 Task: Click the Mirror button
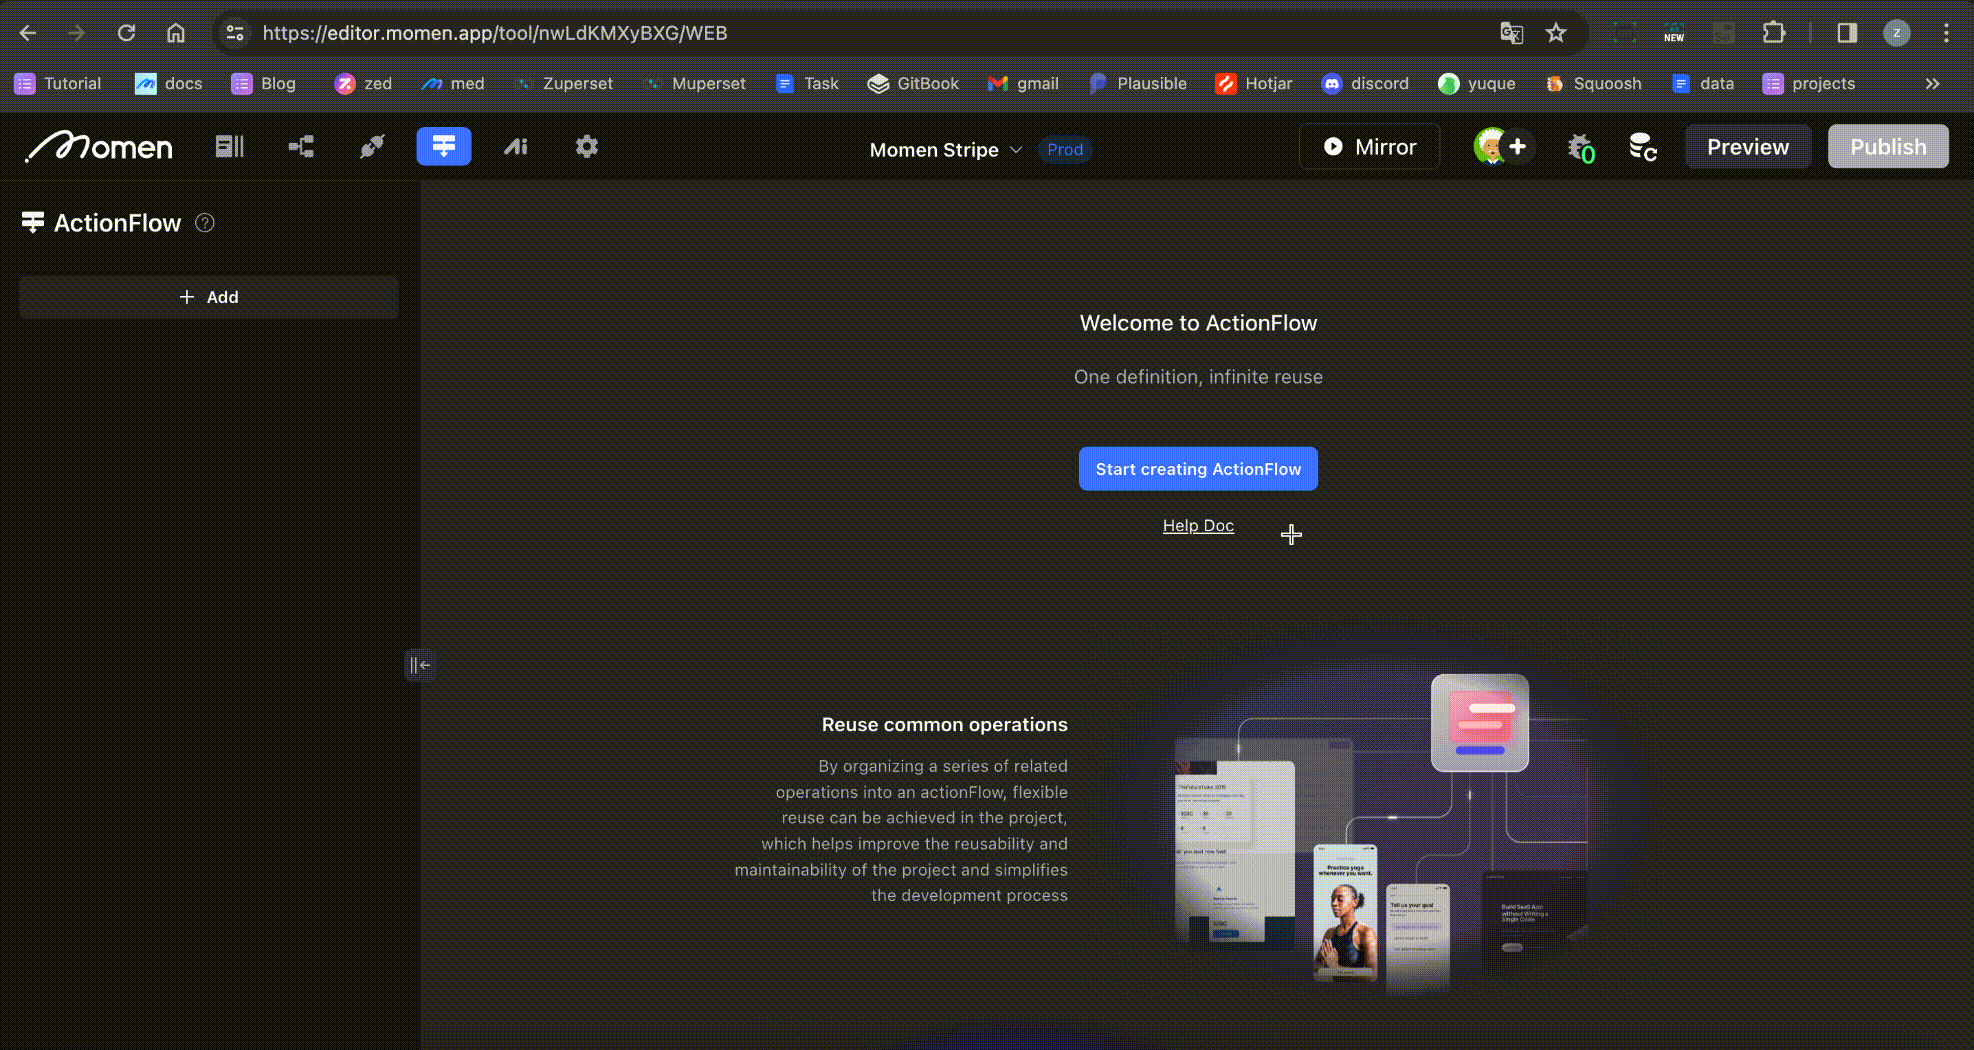[1369, 147]
